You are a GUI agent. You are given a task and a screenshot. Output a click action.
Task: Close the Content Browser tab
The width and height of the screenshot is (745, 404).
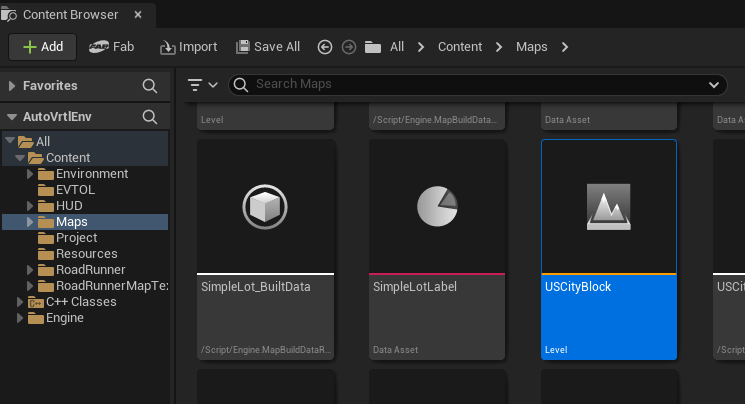(137, 15)
